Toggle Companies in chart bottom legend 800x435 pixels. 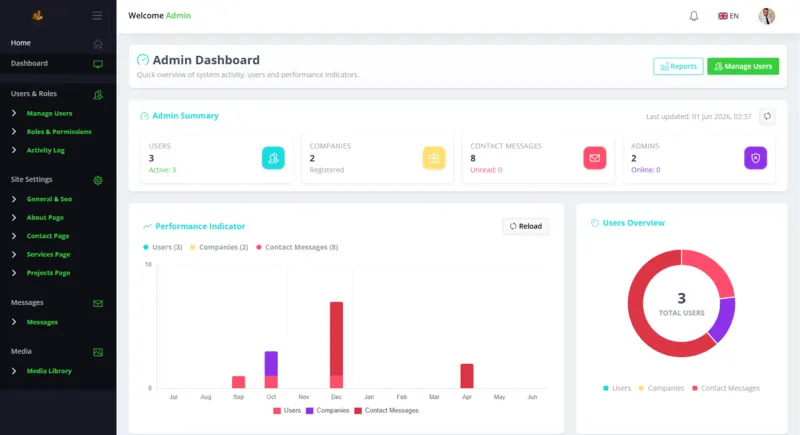pos(328,411)
